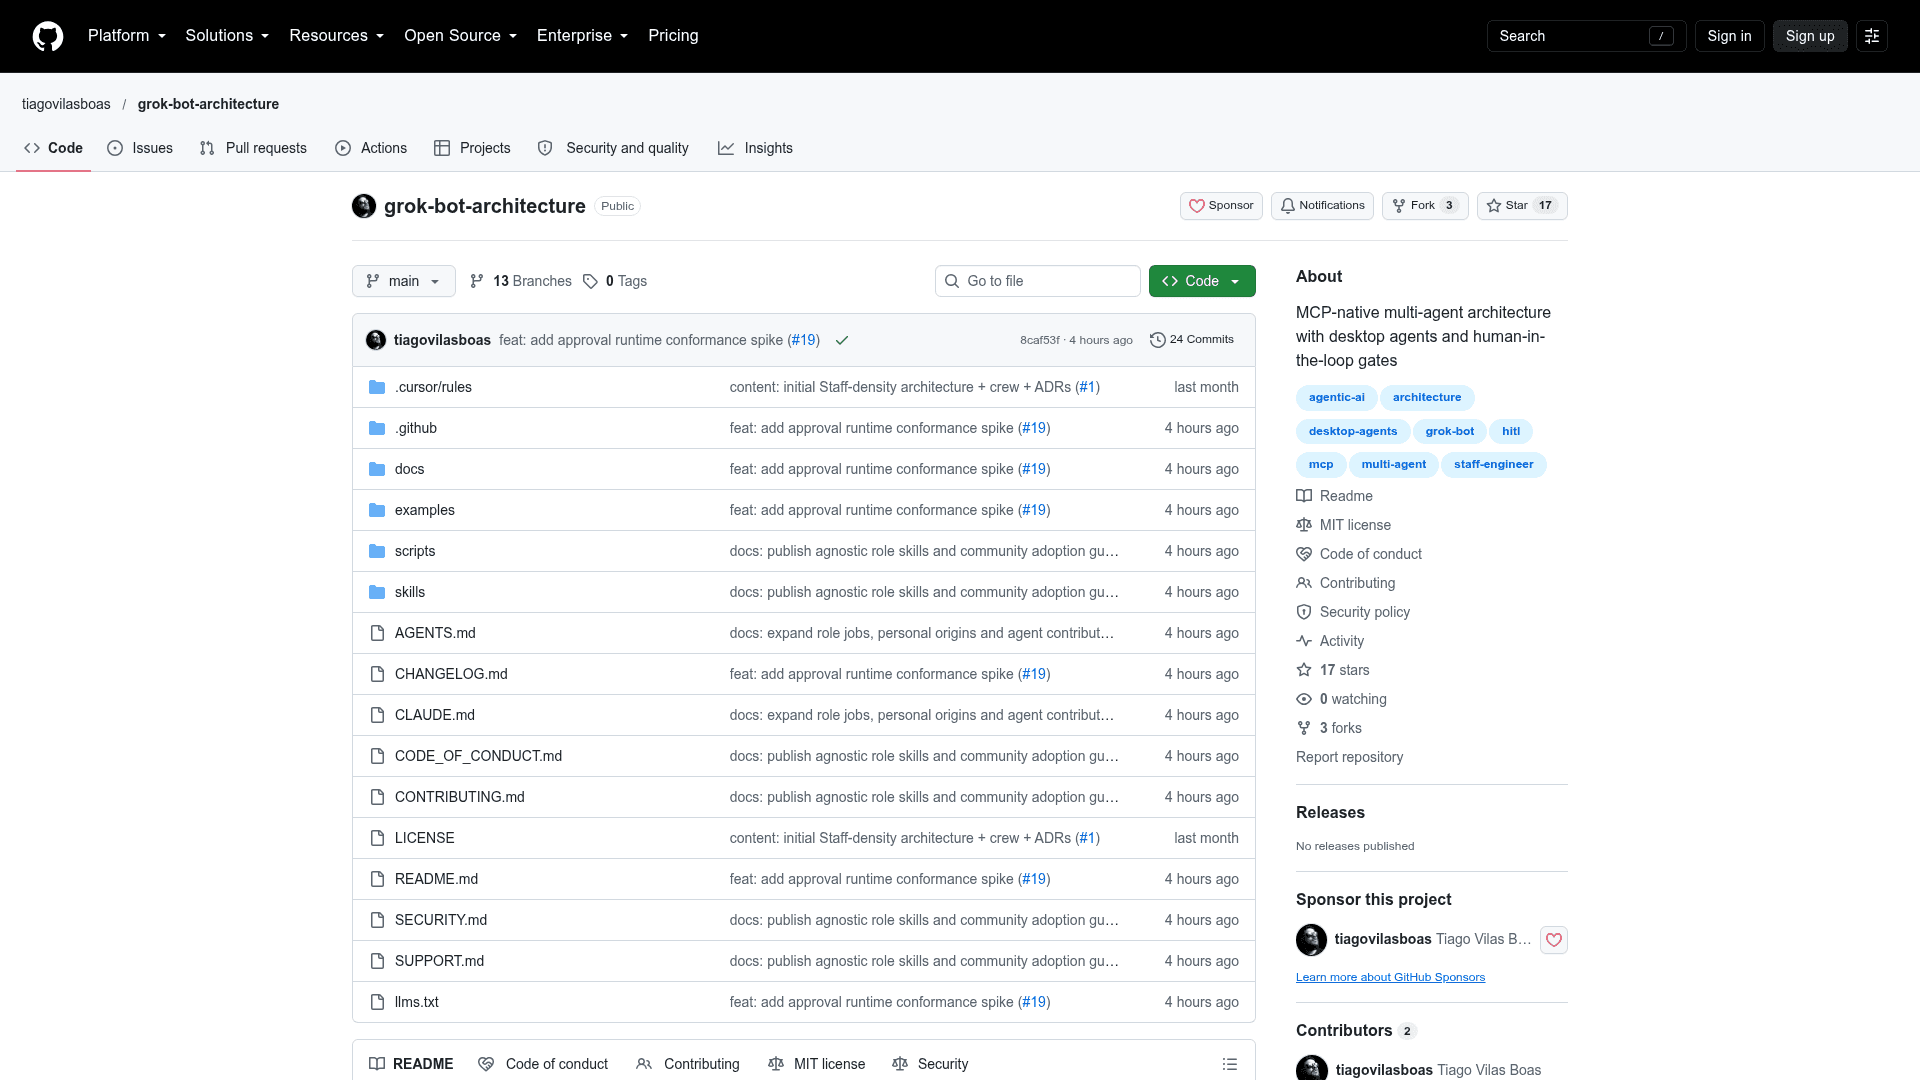Click the skills folder icon
This screenshot has height=1080, width=1920.
377,592
